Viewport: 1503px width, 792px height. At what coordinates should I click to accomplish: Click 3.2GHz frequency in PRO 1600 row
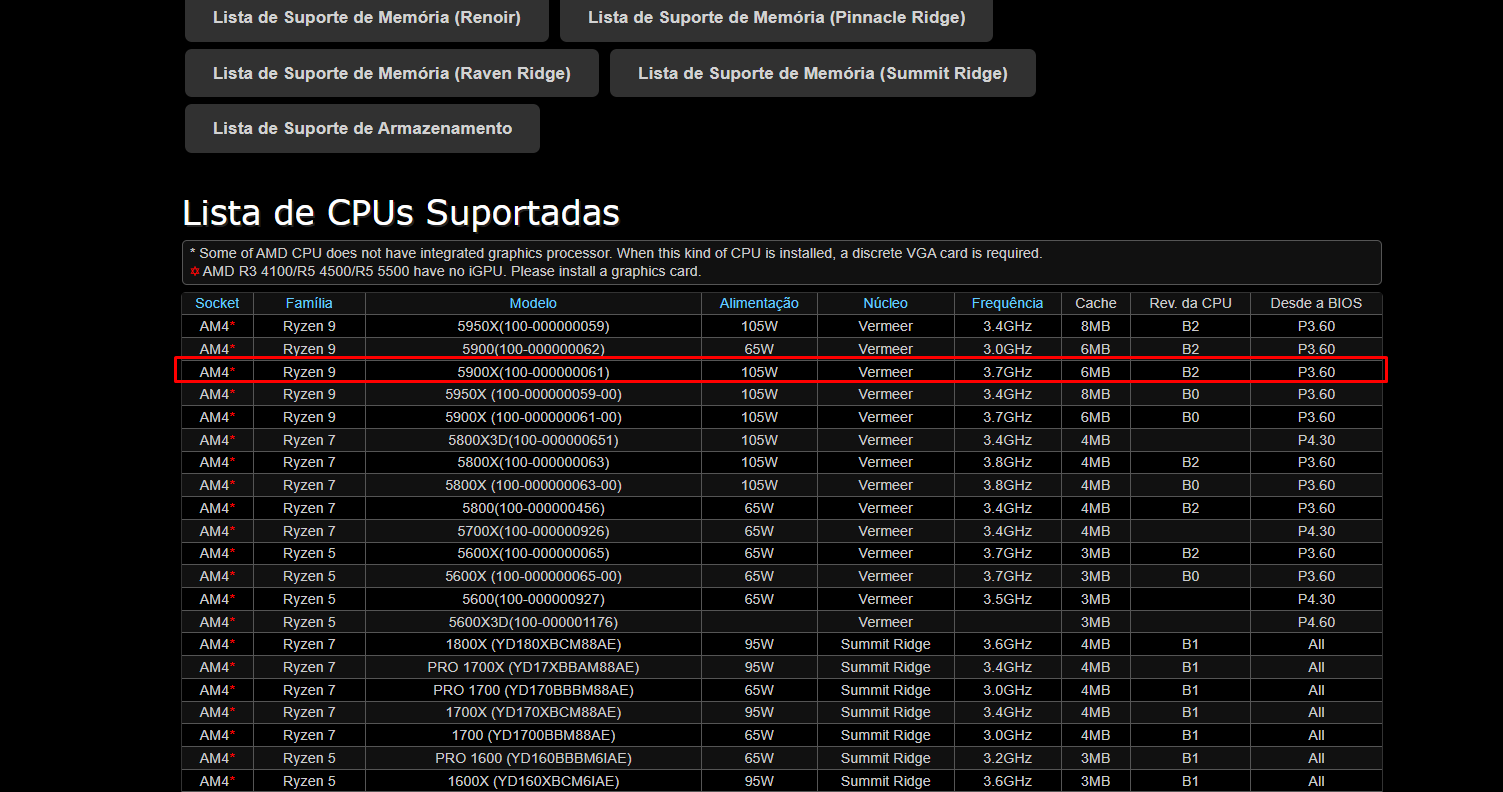point(1007,758)
